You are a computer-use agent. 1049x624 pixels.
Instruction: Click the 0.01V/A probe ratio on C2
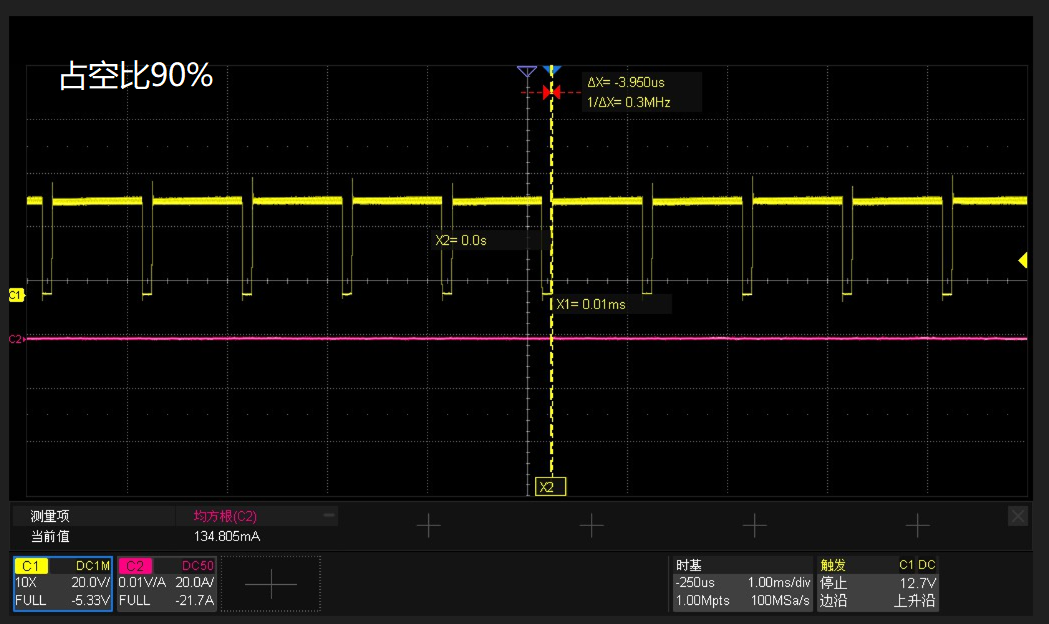click(142, 583)
